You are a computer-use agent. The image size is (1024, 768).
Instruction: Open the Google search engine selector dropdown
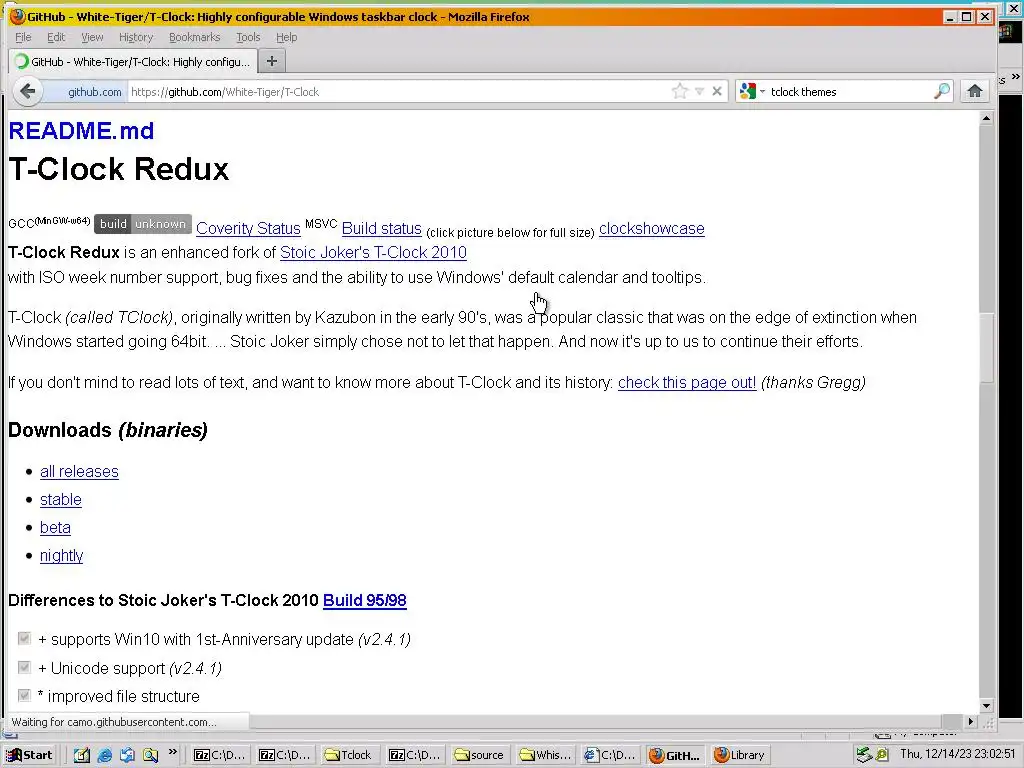click(x=752, y=91)
